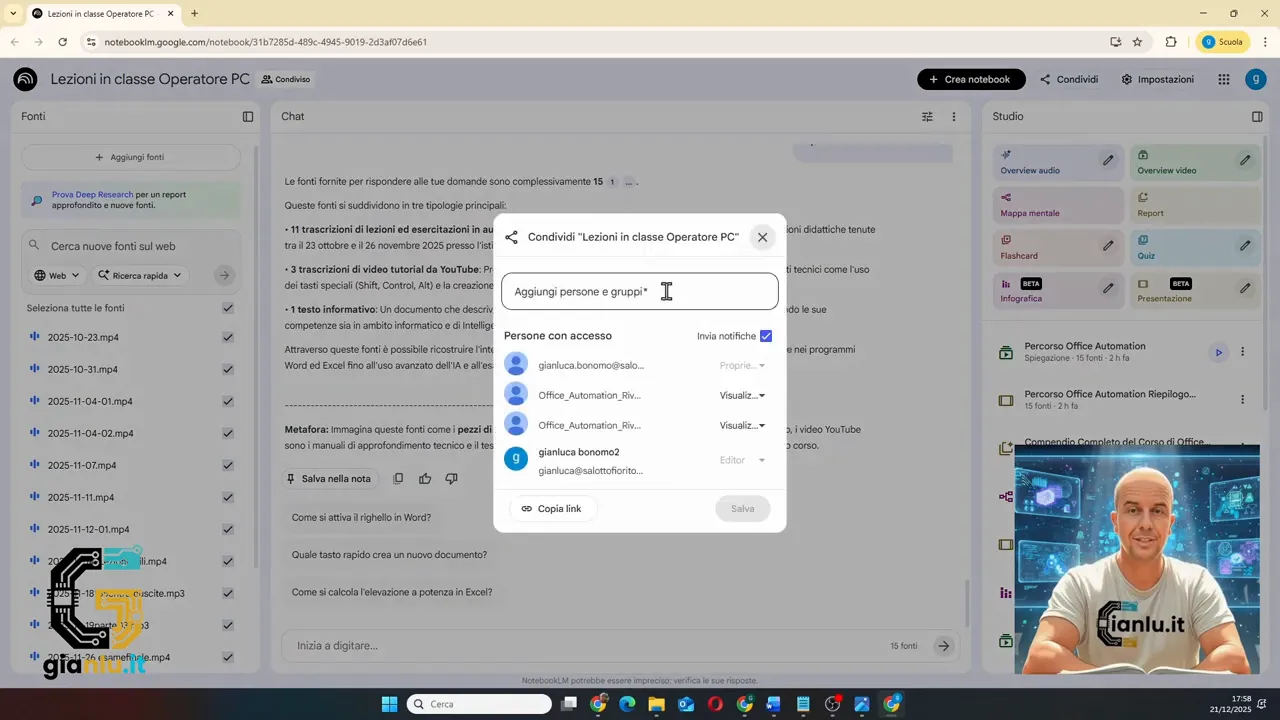The width and height of the screenshot is (1280, 720).
Task: Click the chat send arrow button
Action: 943,646
